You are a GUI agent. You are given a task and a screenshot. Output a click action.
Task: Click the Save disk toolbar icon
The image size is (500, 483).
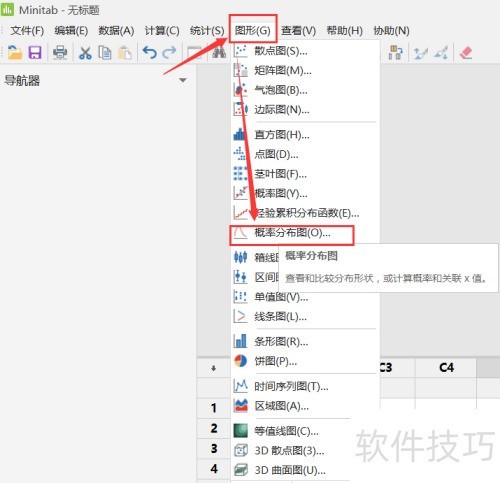coord(35,53)
